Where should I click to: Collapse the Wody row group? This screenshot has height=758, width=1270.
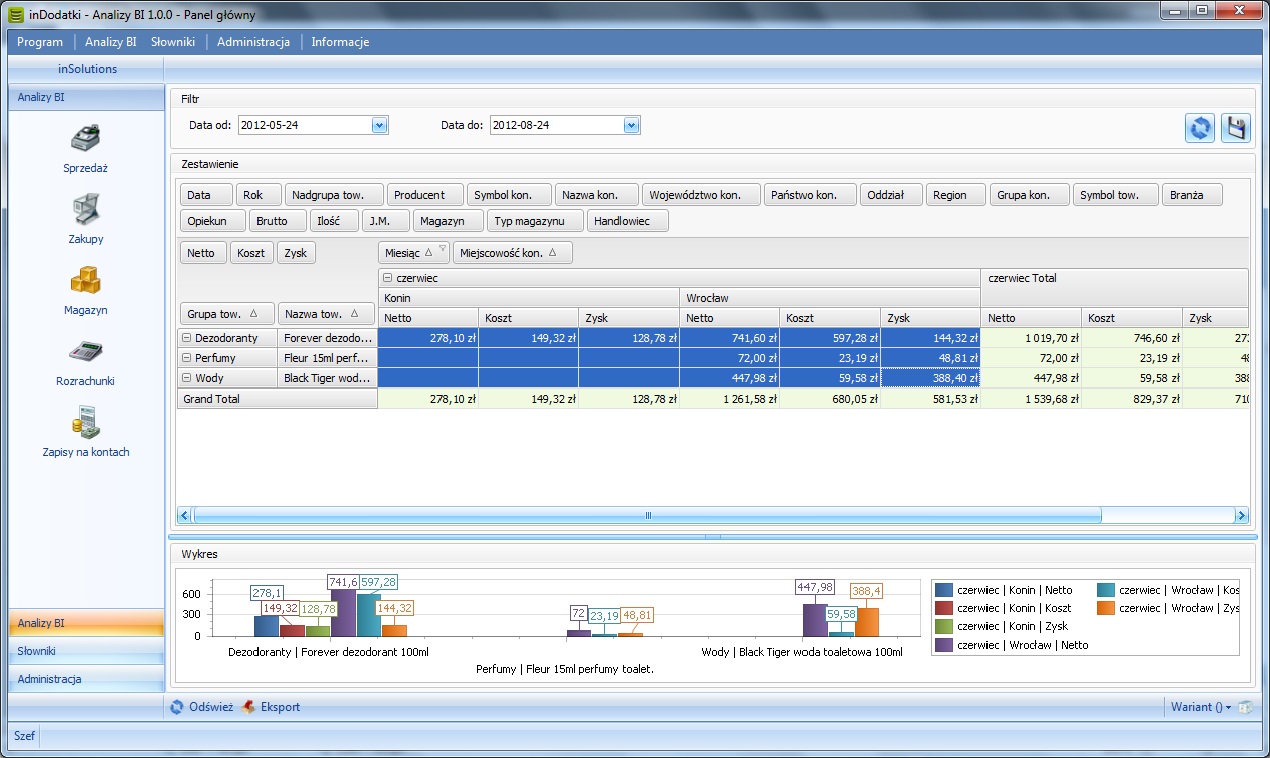187,378
